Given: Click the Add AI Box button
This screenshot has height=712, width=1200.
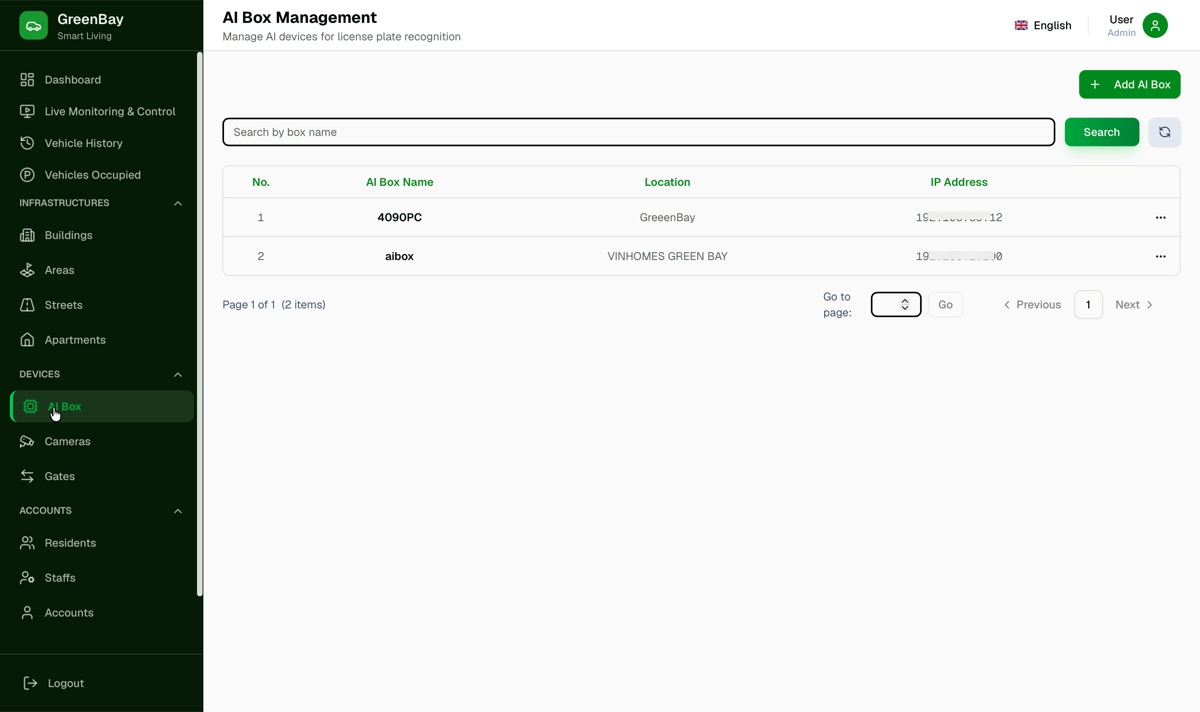Looking at the screenshot, I should point(1130,85).
